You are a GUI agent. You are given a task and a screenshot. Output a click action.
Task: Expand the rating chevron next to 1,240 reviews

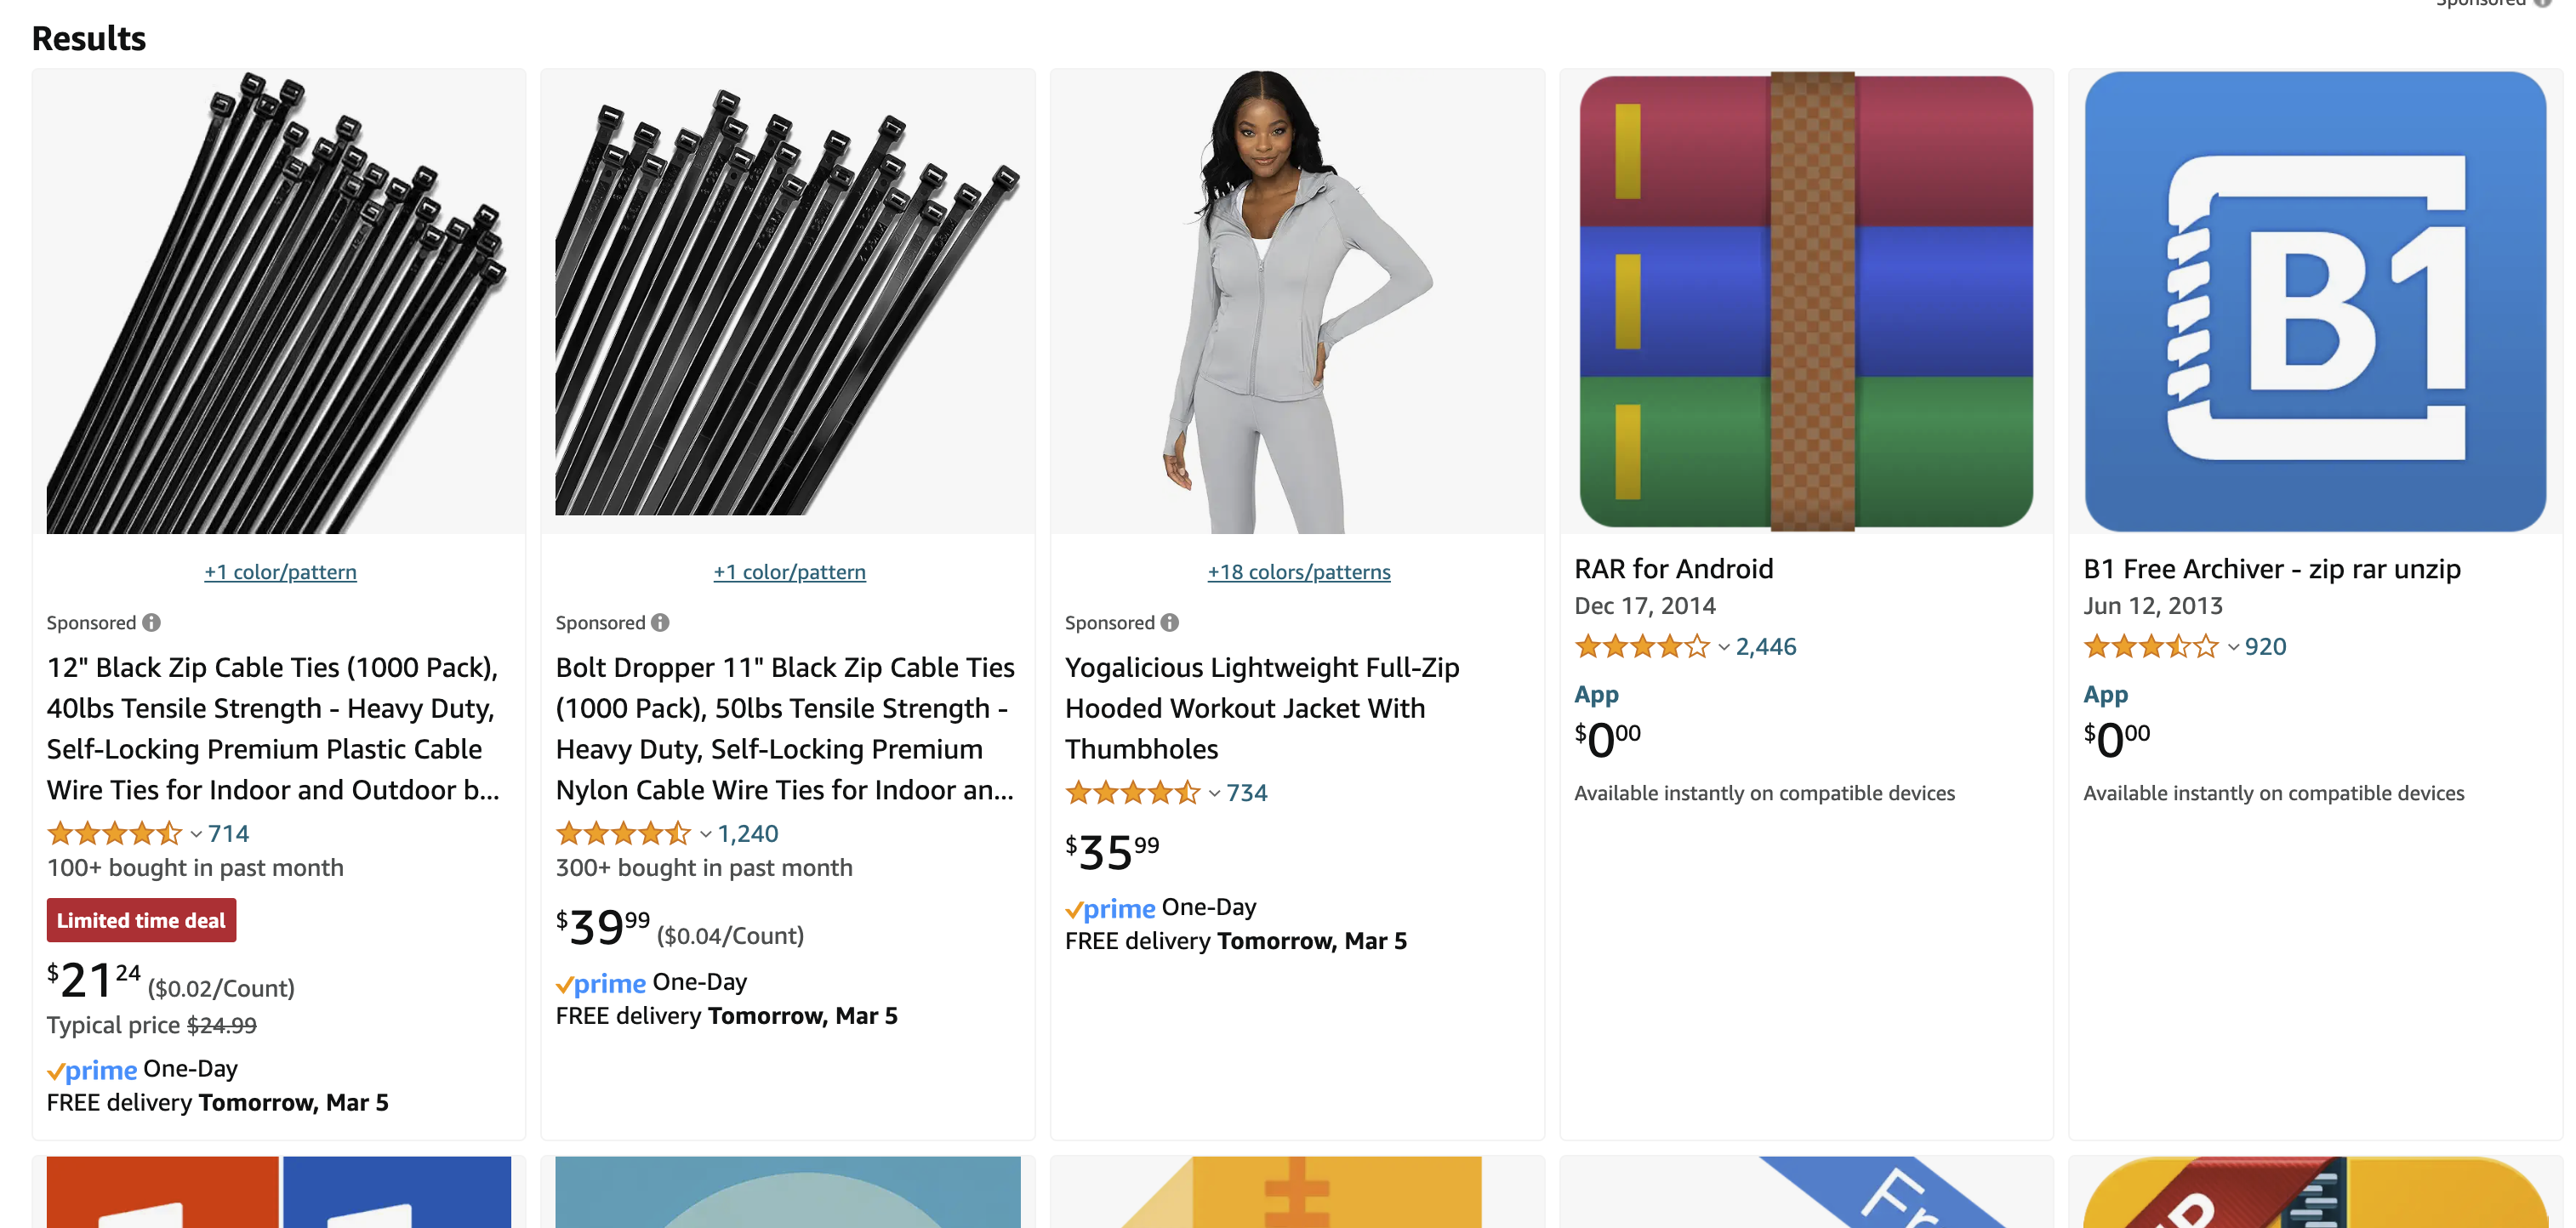(x=706, y=834)
